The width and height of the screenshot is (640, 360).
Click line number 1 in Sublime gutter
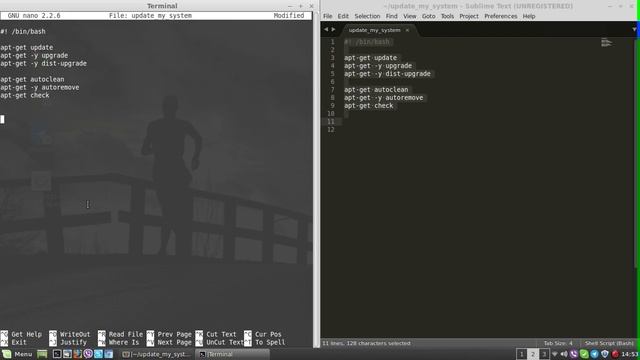[332, 42]
